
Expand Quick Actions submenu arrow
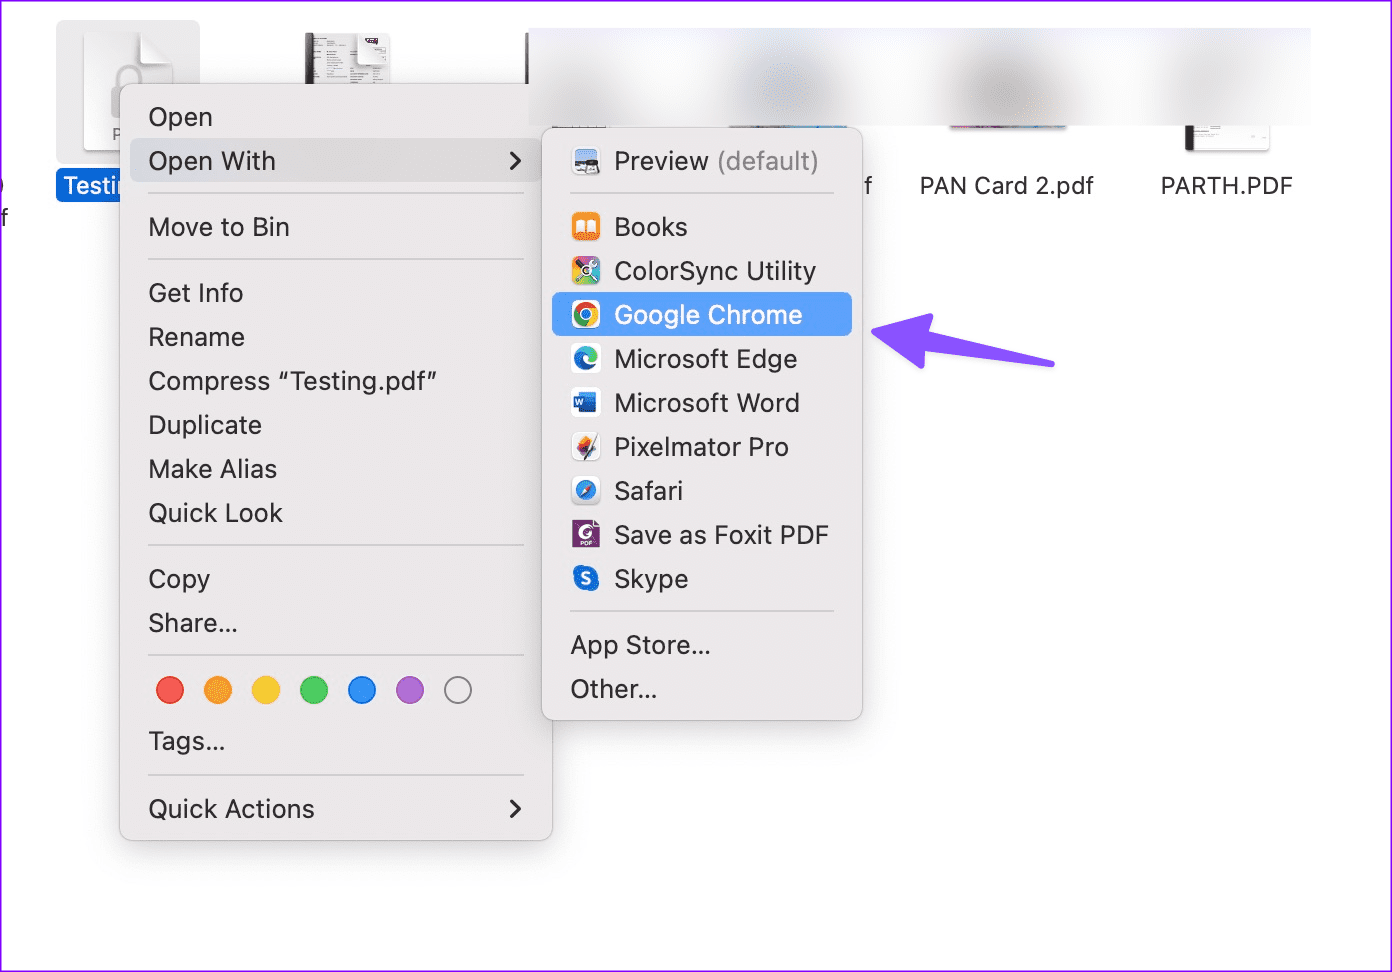(515, 809)
